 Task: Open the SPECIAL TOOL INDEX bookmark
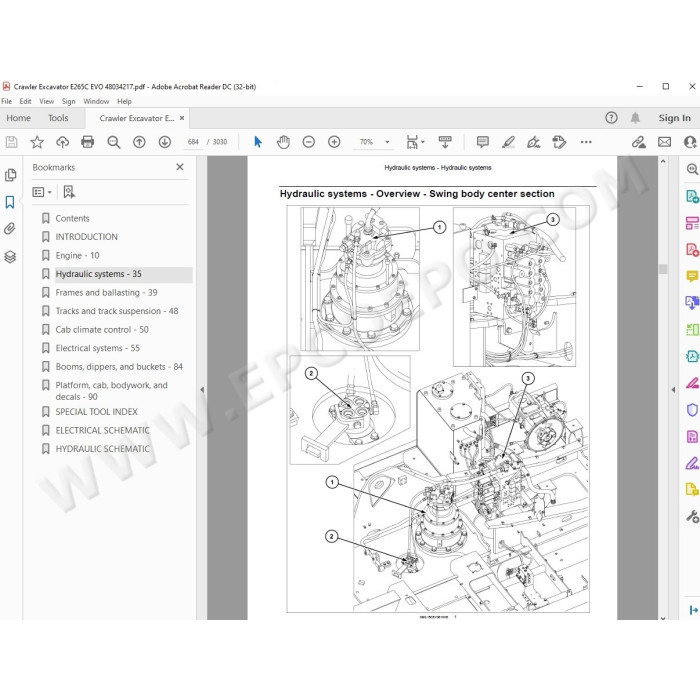coord(96,412)
